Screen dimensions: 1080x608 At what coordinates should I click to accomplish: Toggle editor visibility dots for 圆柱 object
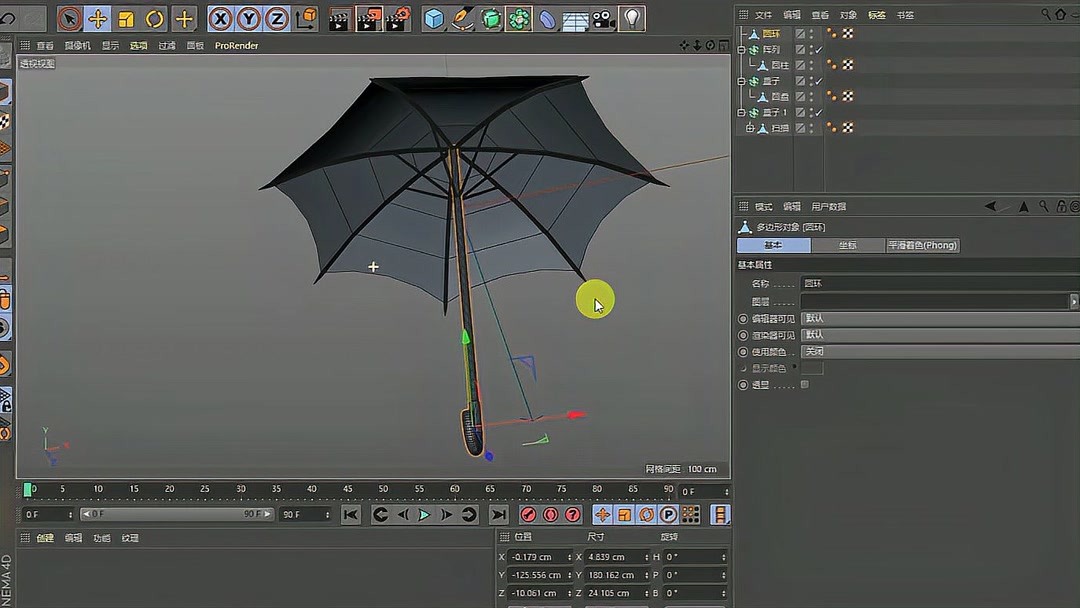point(812,64)
